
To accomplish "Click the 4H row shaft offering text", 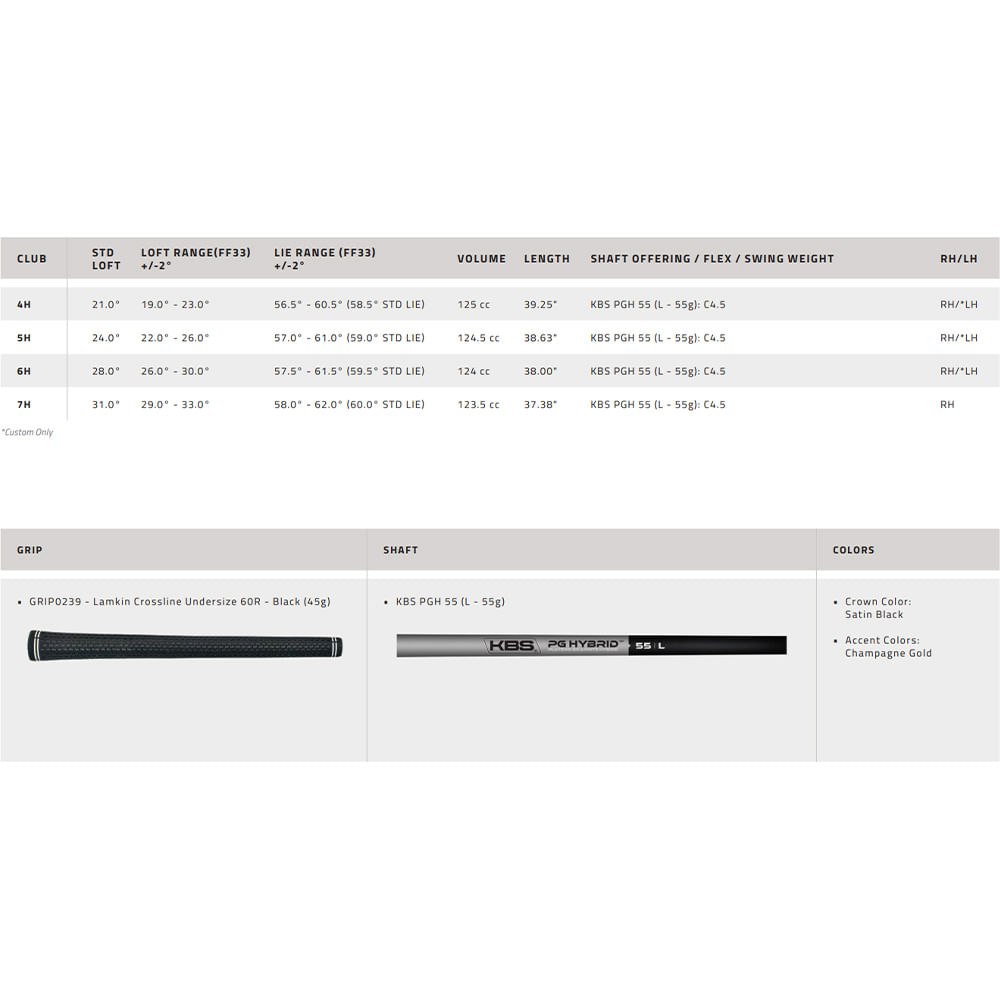I will pos(658,305).
